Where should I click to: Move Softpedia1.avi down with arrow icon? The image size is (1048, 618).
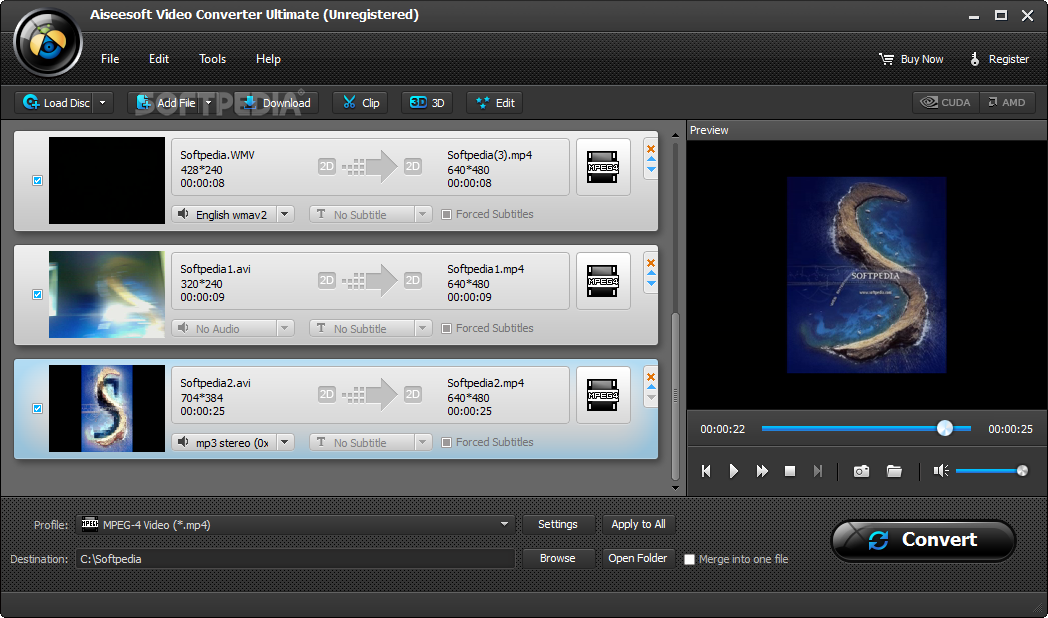click(651, 283)
